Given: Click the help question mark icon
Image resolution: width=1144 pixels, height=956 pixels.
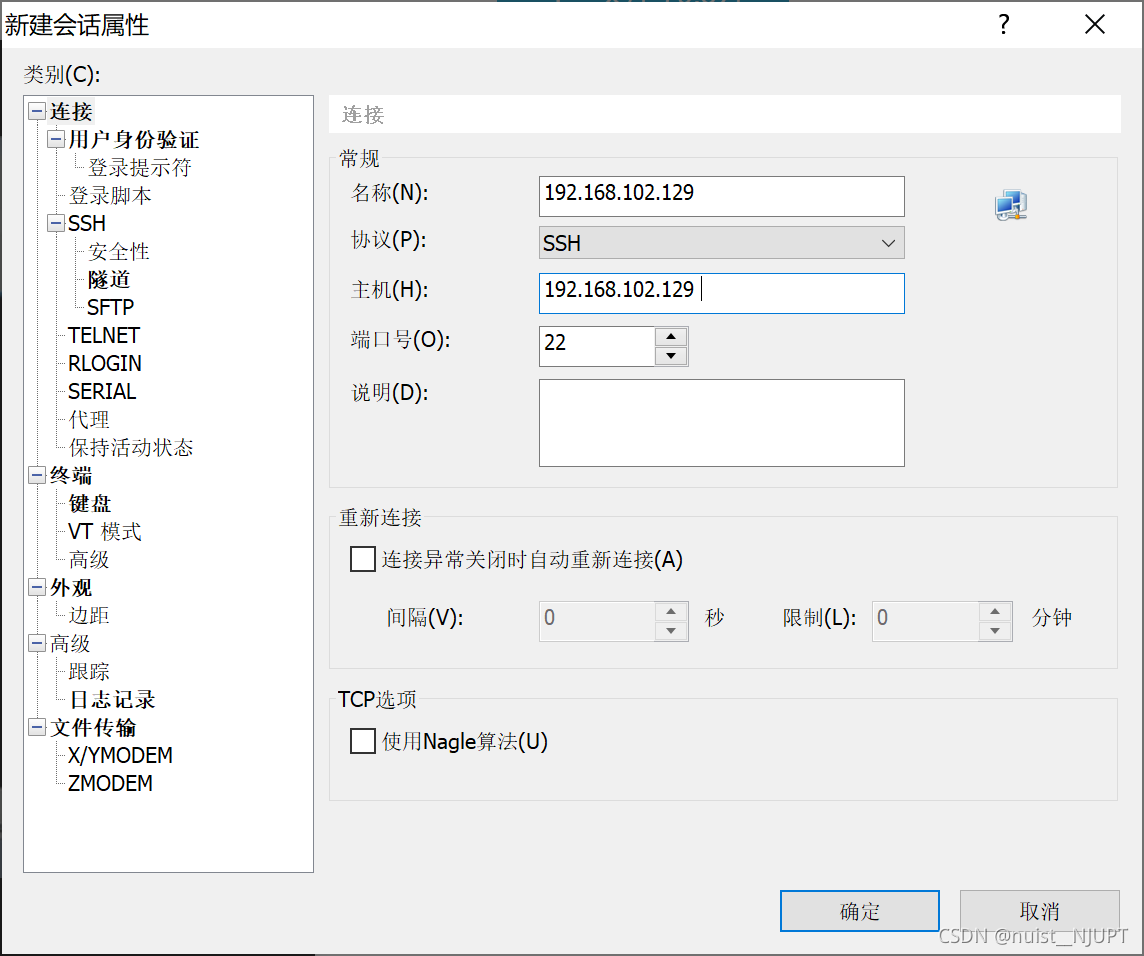Looking at the screenshot, I should pyautogui.click(x=1003, y=24).
